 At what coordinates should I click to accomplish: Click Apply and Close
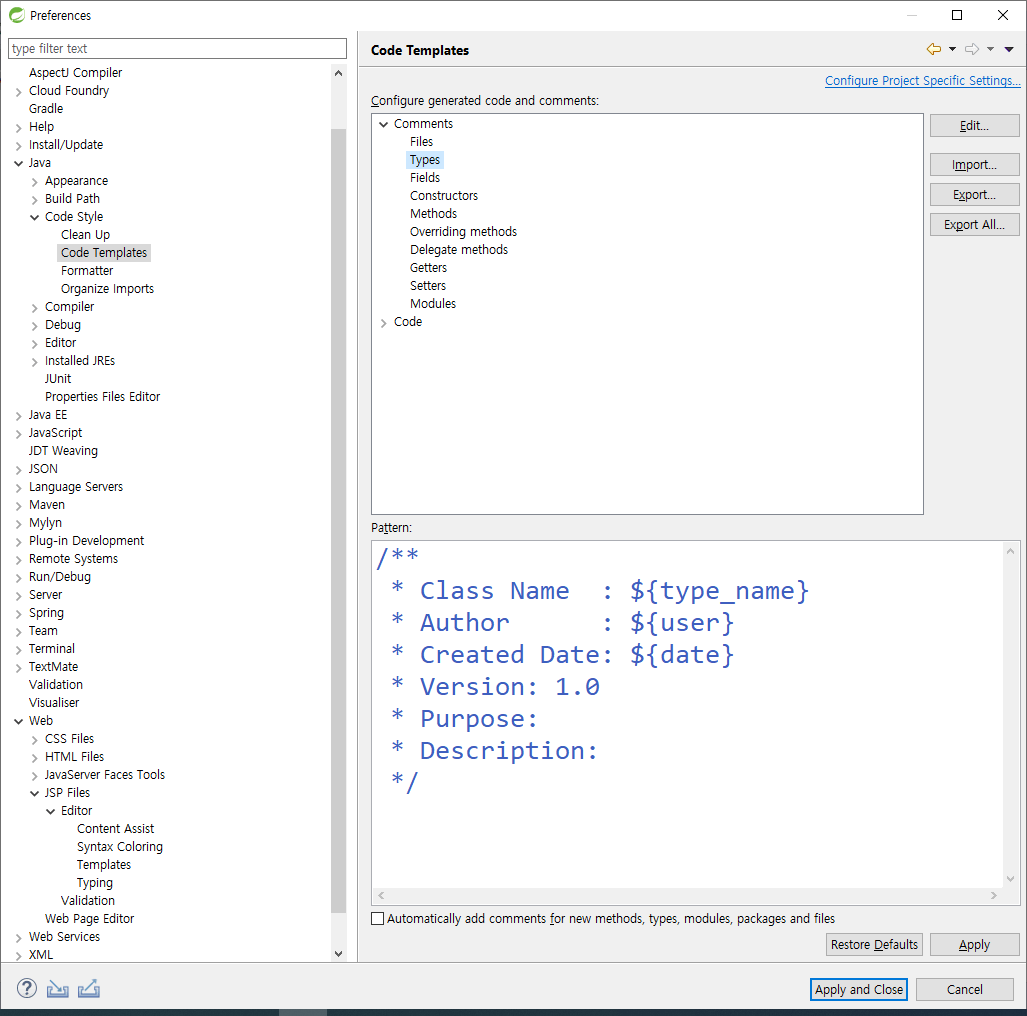click(x=858, y=989)
